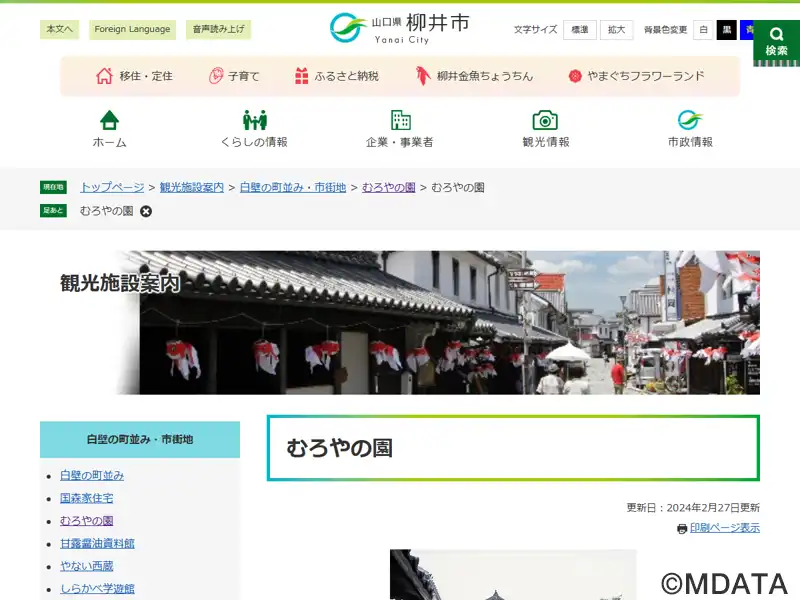Click the 白壁の町並み・市街地 breadcrumb link
This screenshot has width=800, height=600.
coord(293,187)
